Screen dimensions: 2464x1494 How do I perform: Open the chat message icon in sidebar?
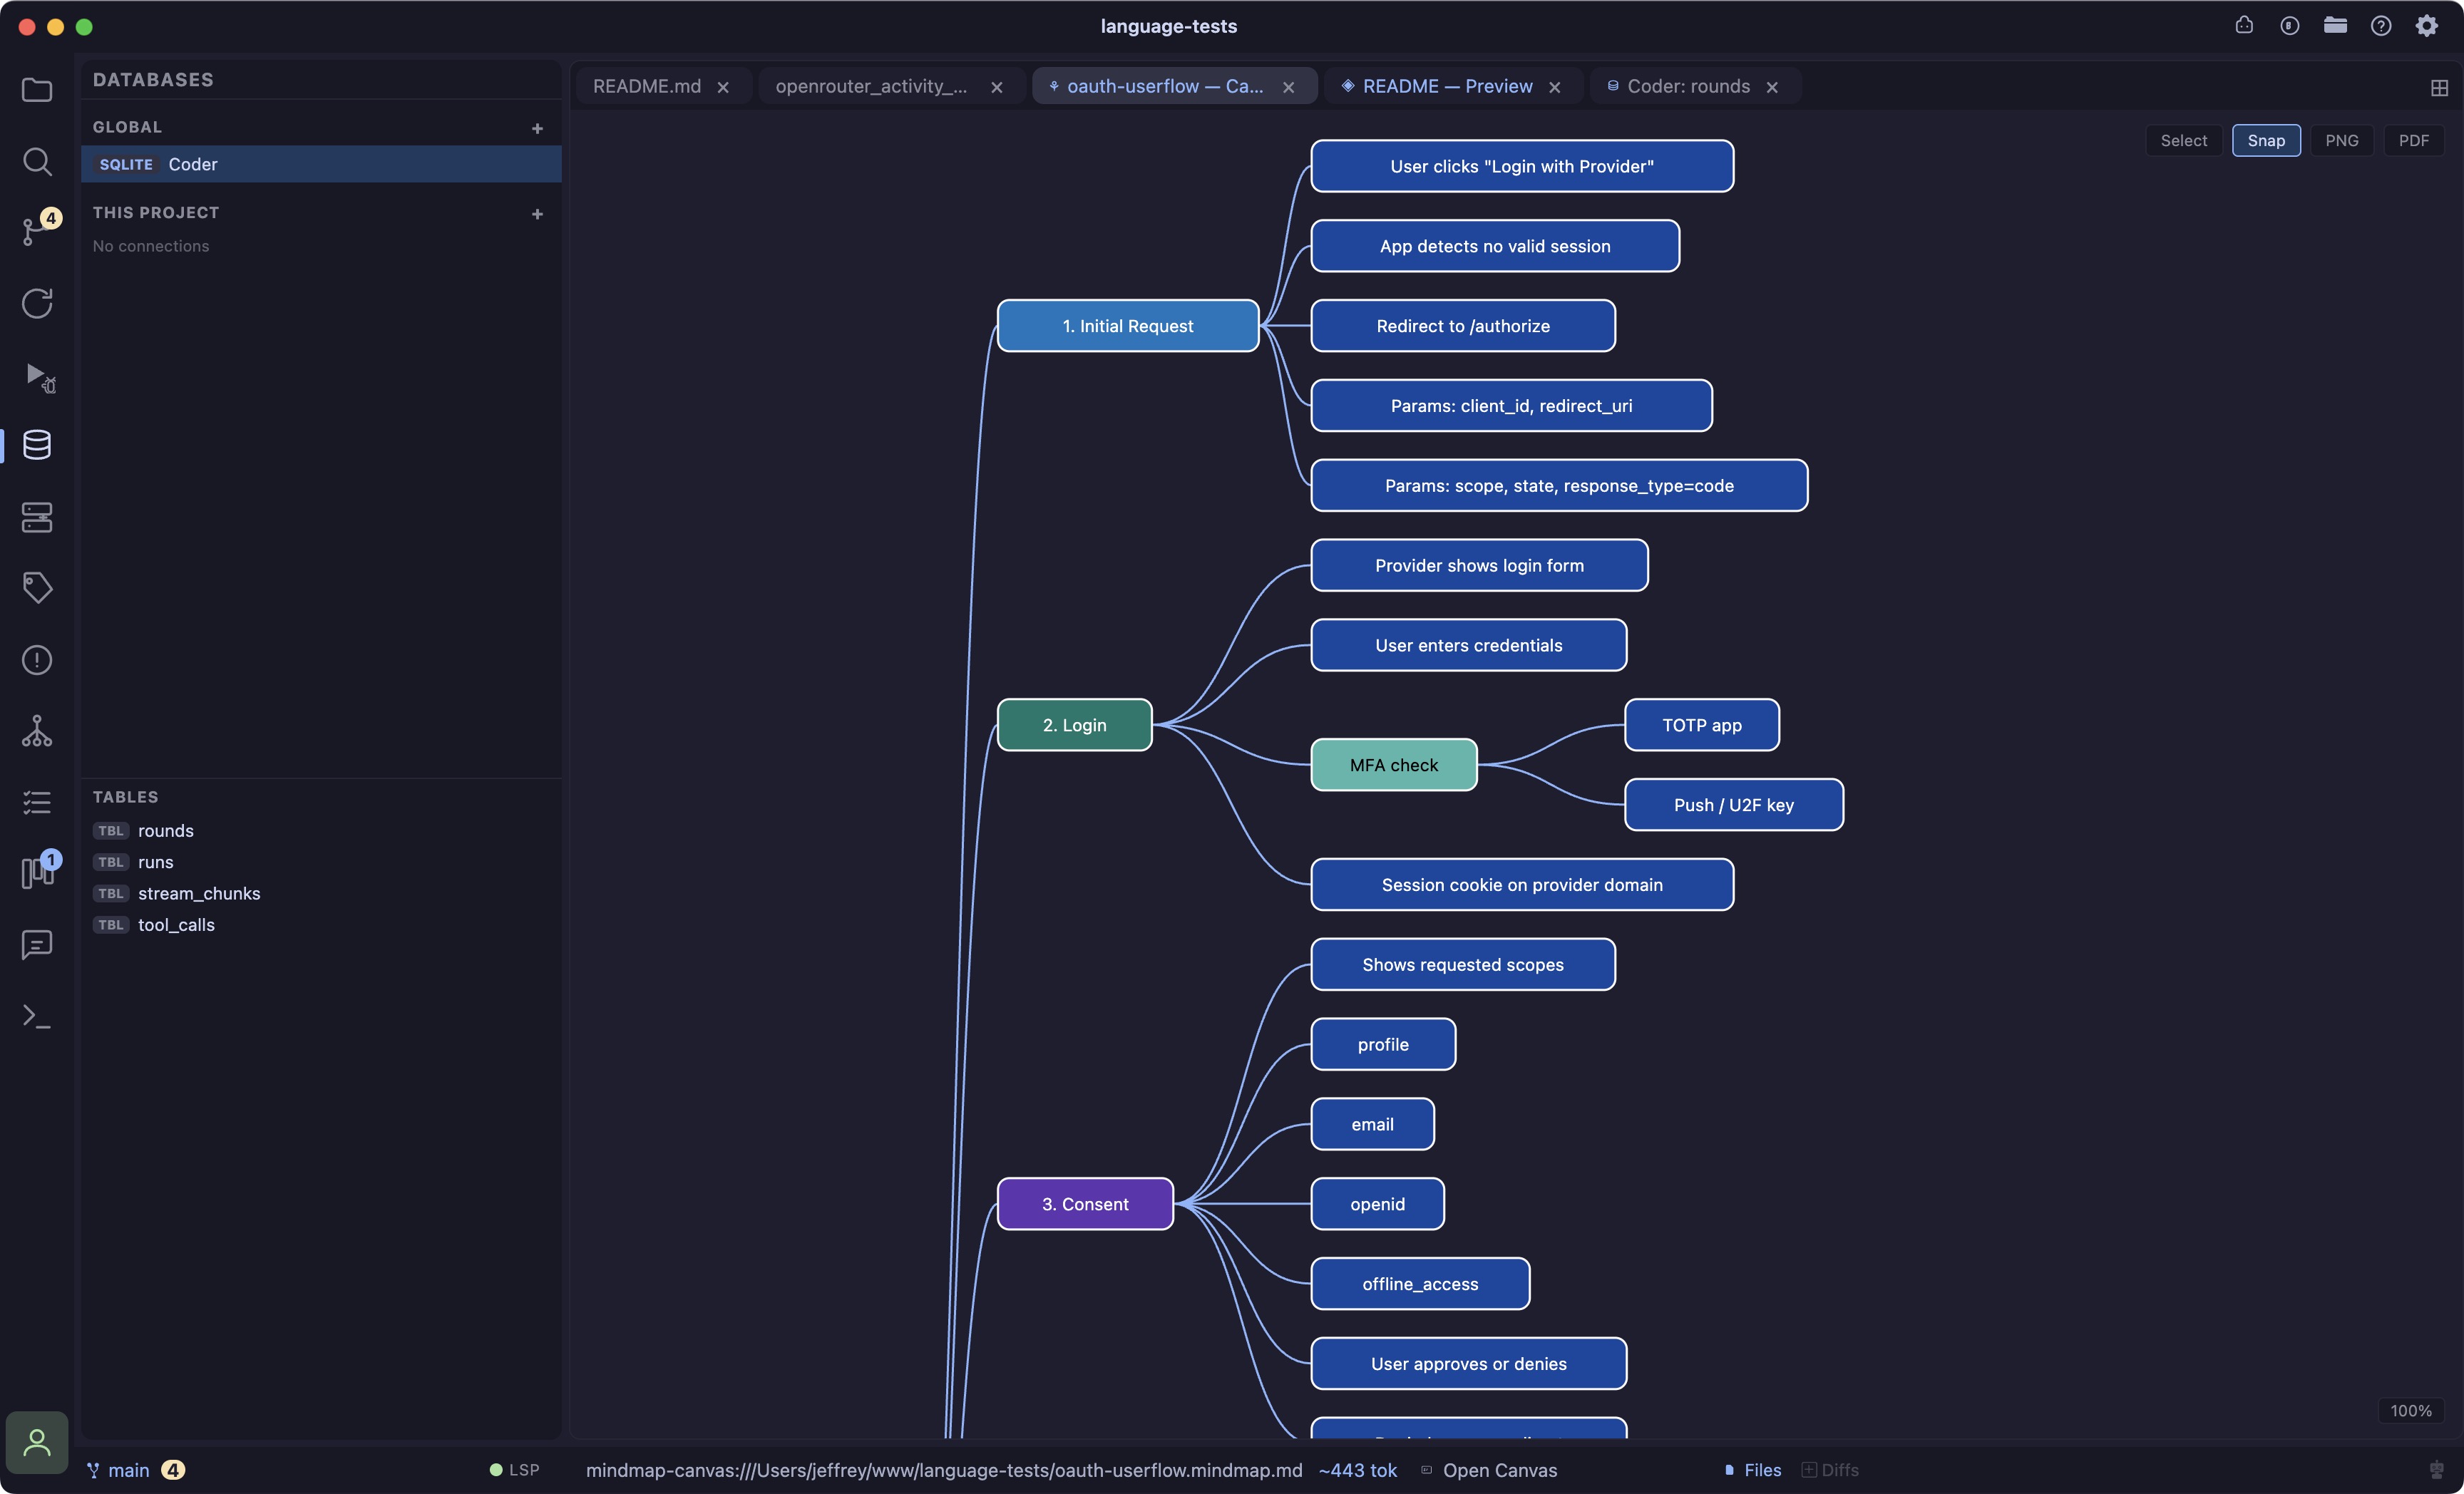pyautogui.click(x=37, y=944)
